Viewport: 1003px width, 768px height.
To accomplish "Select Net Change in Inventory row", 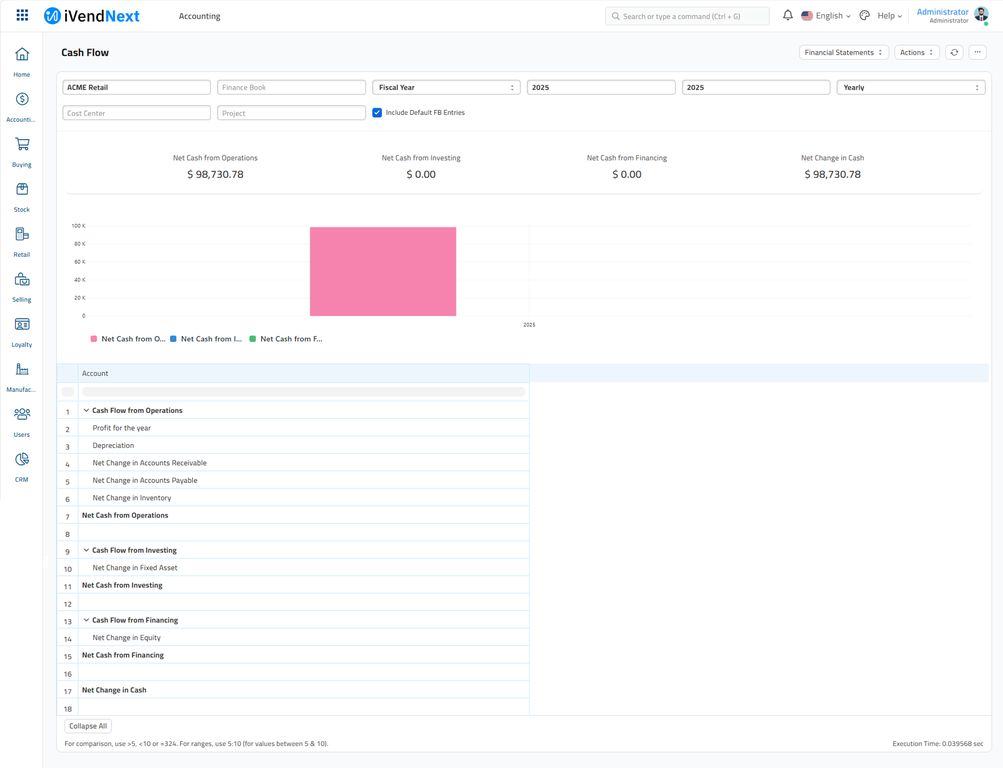I will (304, 498).
